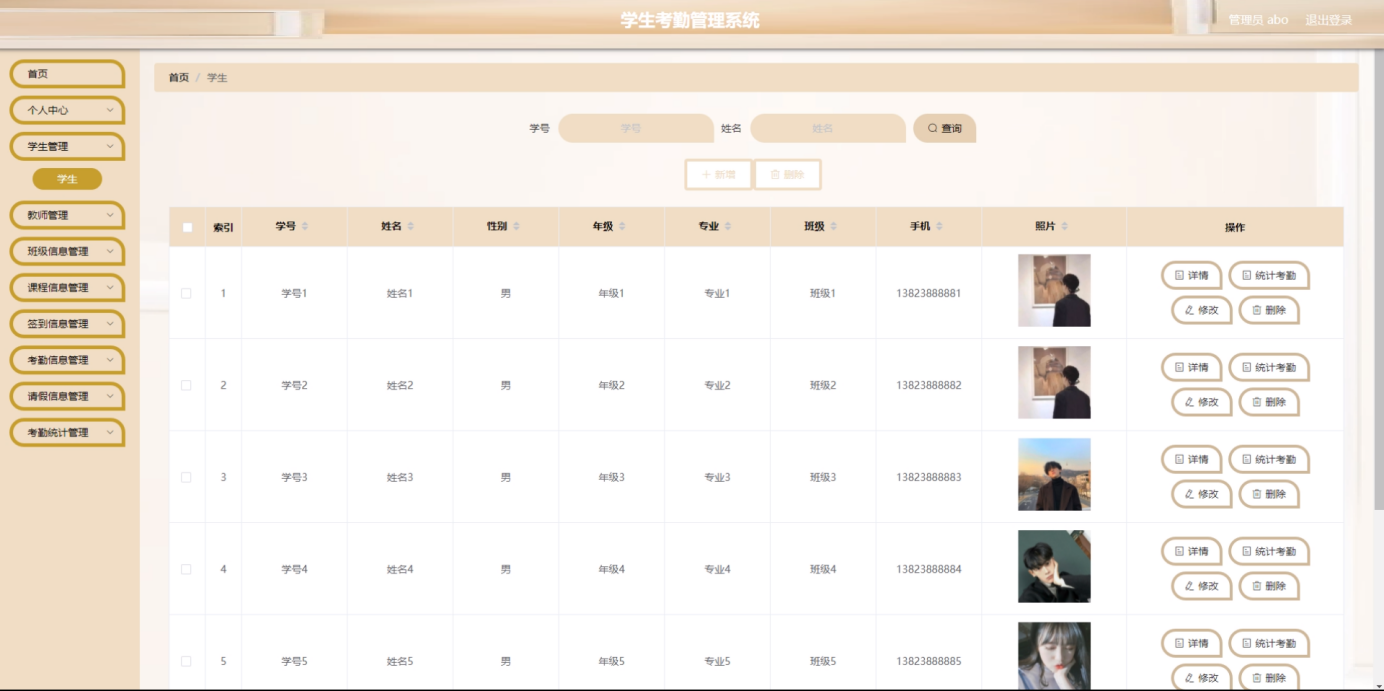1384x691 pixels.
Task: Open 详情 for student 学号2
Action: point(1191,367)
